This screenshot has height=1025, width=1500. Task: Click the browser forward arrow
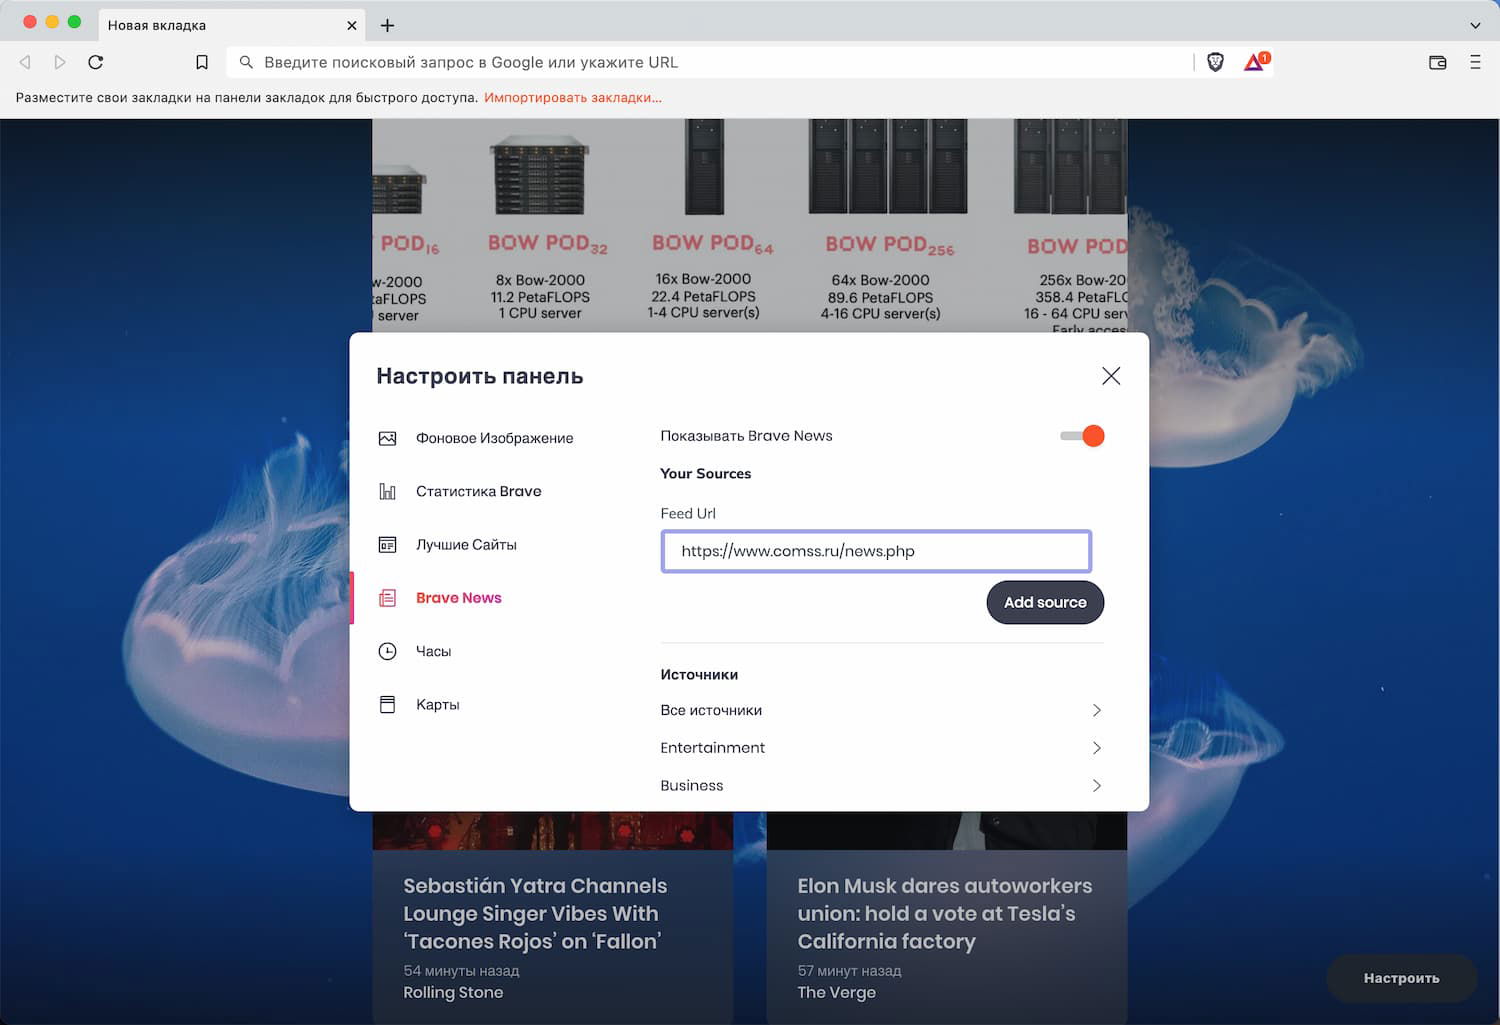60,62
